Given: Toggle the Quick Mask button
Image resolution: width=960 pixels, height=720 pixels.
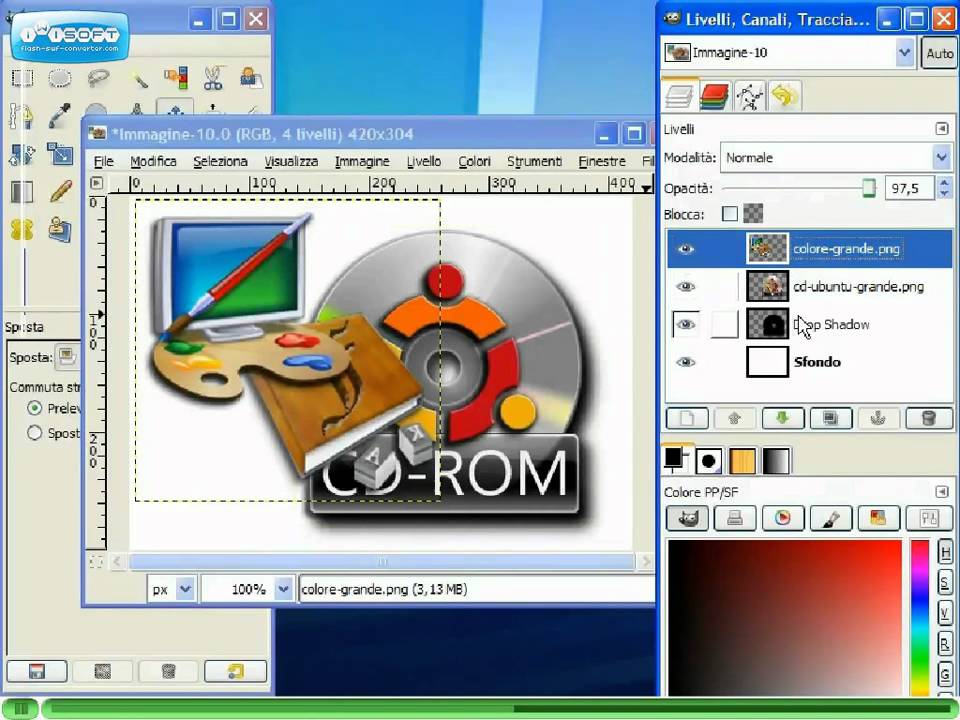Looking at the screenshot, I should [96, 562].
